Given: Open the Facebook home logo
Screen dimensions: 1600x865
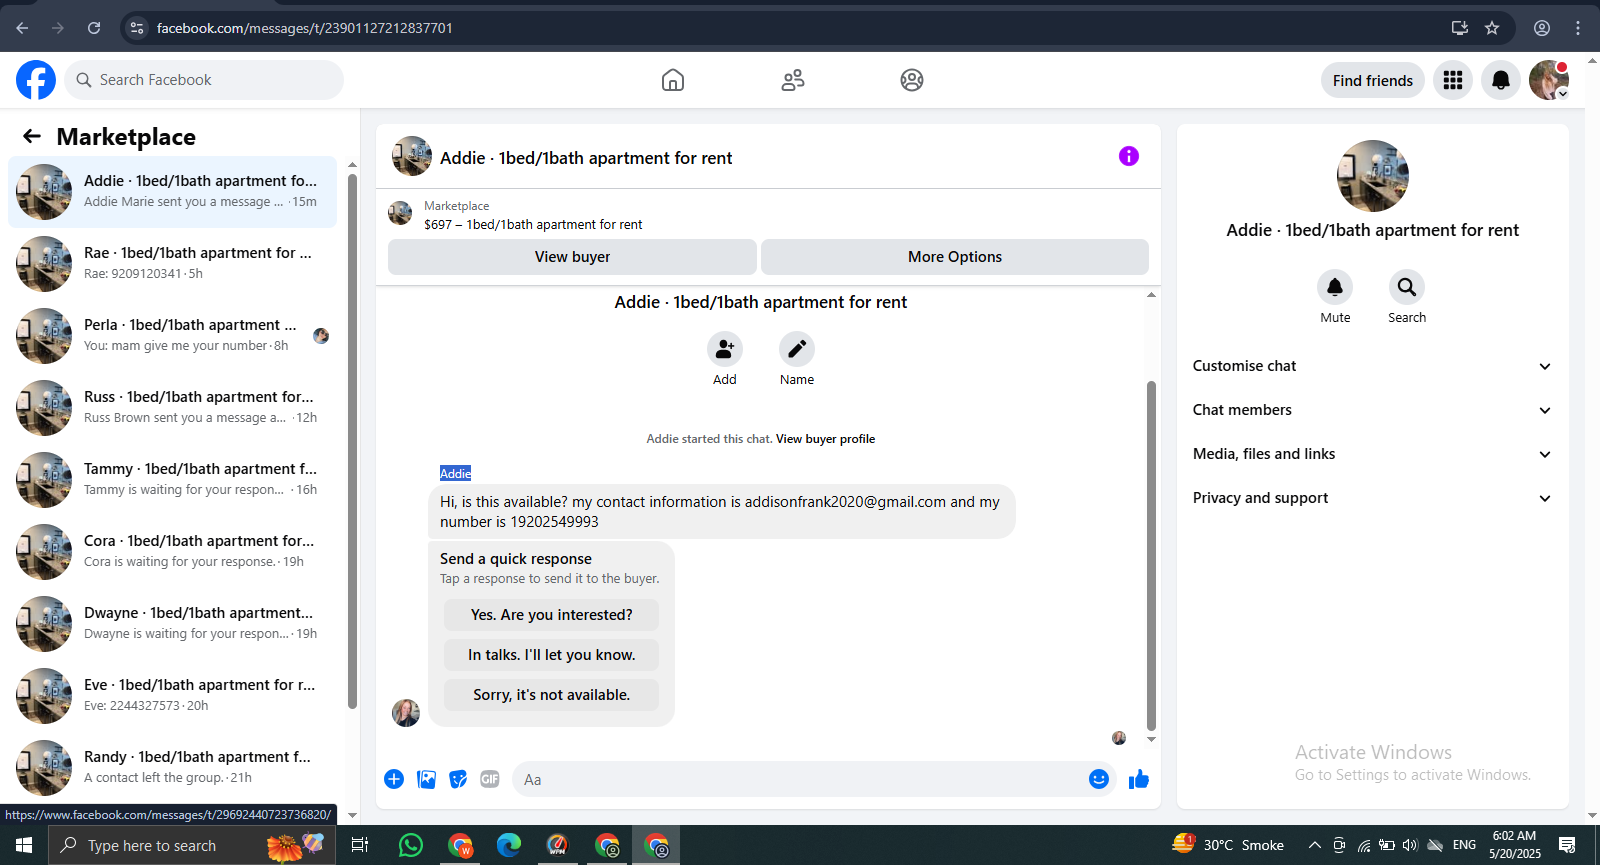Looking at the screenshot, I should (x=36, y=80).
